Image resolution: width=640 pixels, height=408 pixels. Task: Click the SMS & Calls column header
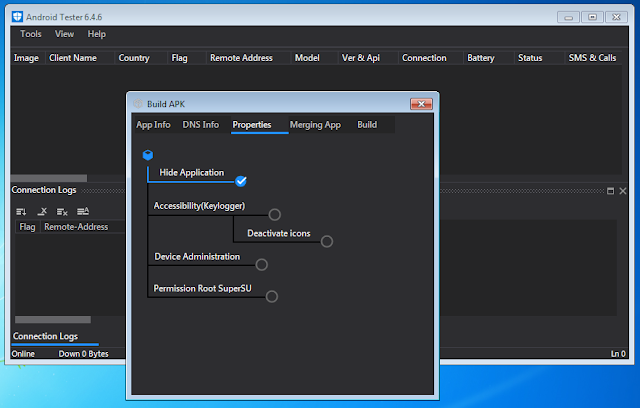coord(593,58)
